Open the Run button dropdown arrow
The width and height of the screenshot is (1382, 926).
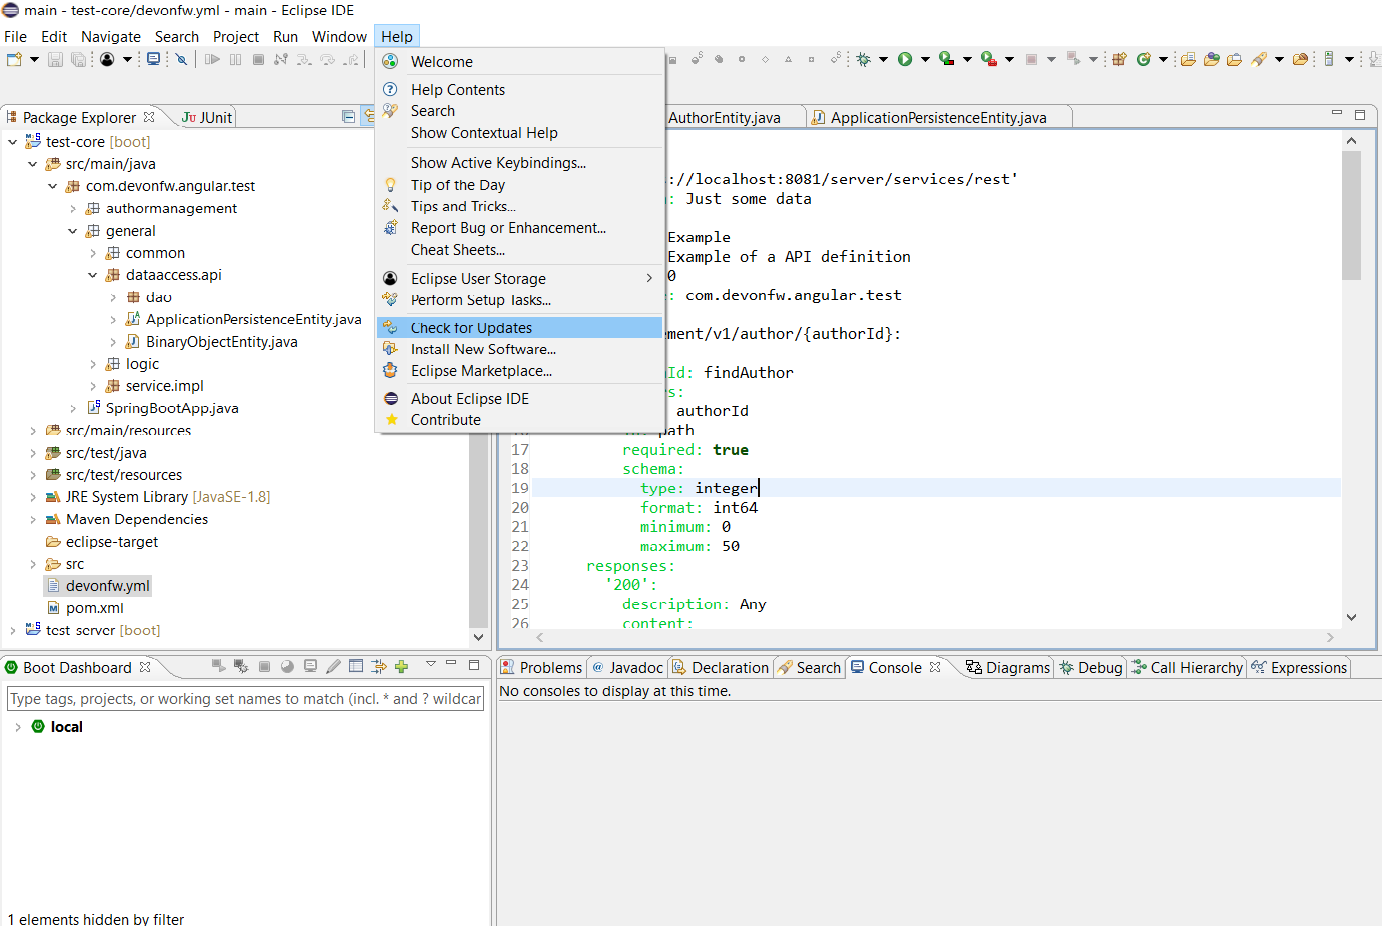click(x=925, y=59)
